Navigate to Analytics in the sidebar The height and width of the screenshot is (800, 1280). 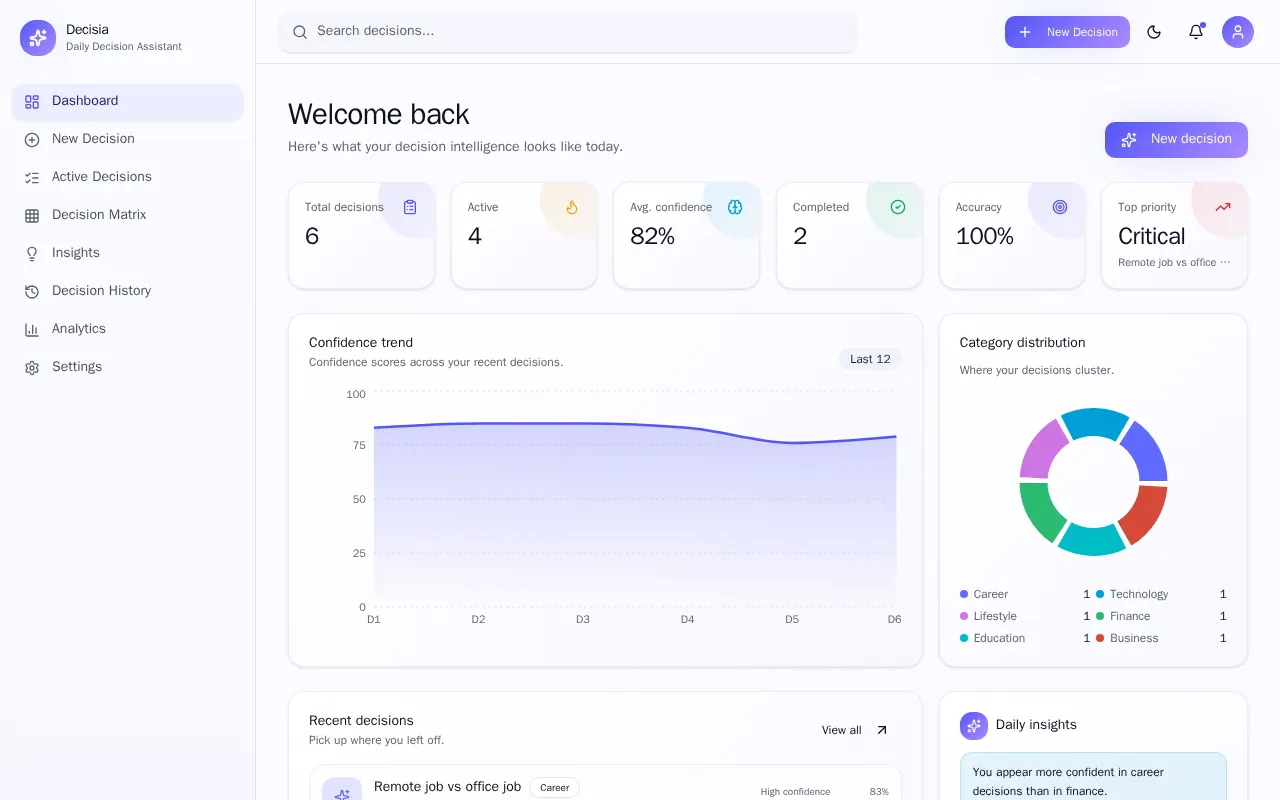click(x=128, y=329)
